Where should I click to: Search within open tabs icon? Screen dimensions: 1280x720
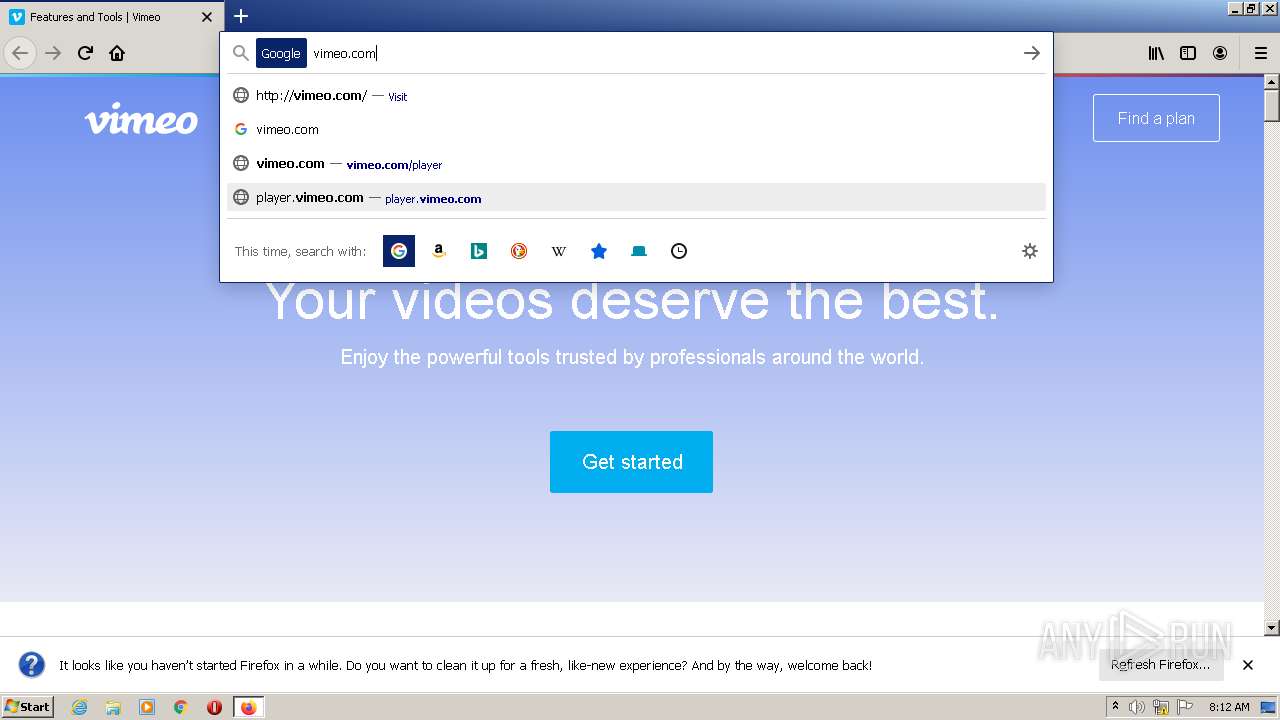point(639,251)
